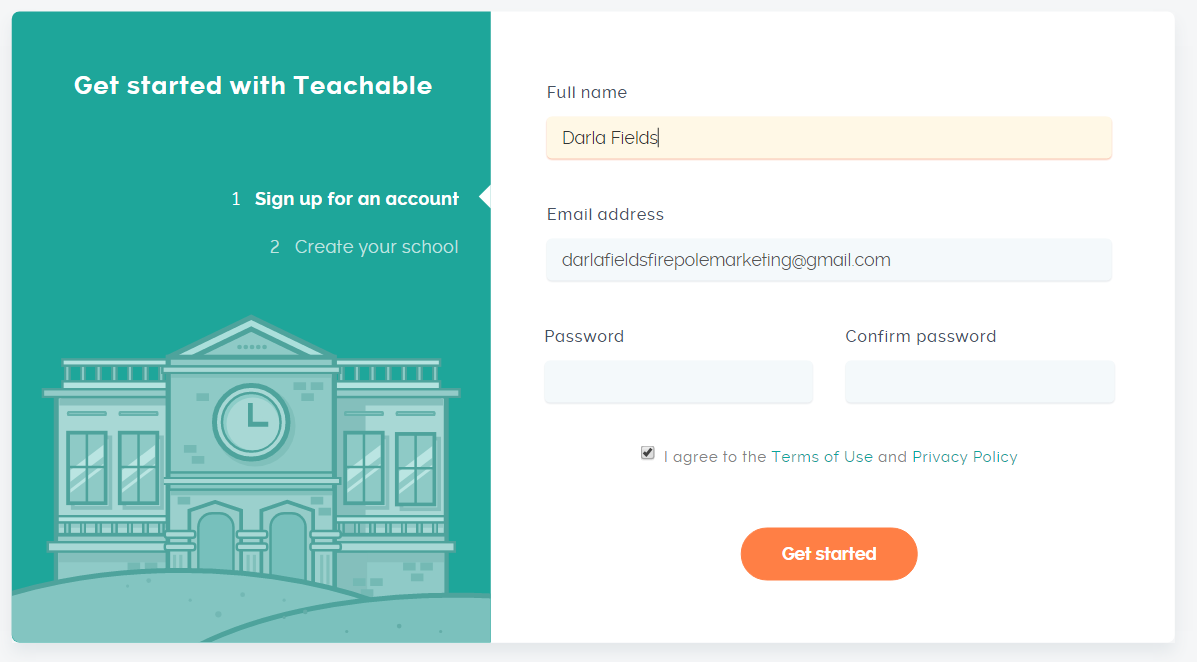Select step 1 Sign up for an account
The width and height of the screenshot is (1197, 662).
345,199
